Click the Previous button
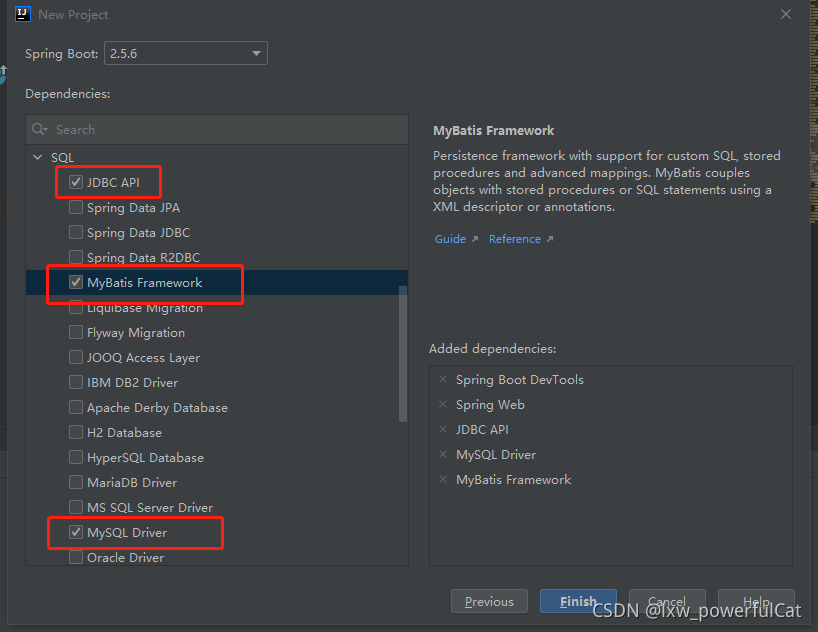 [489, 601]
